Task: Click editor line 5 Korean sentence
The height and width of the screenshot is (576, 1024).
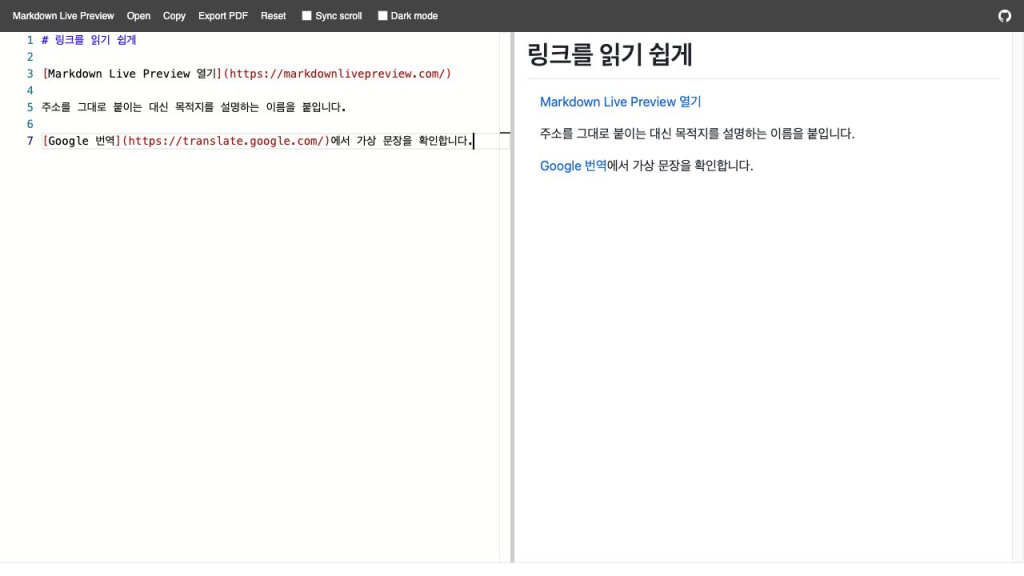Action: tap(193, 107)
